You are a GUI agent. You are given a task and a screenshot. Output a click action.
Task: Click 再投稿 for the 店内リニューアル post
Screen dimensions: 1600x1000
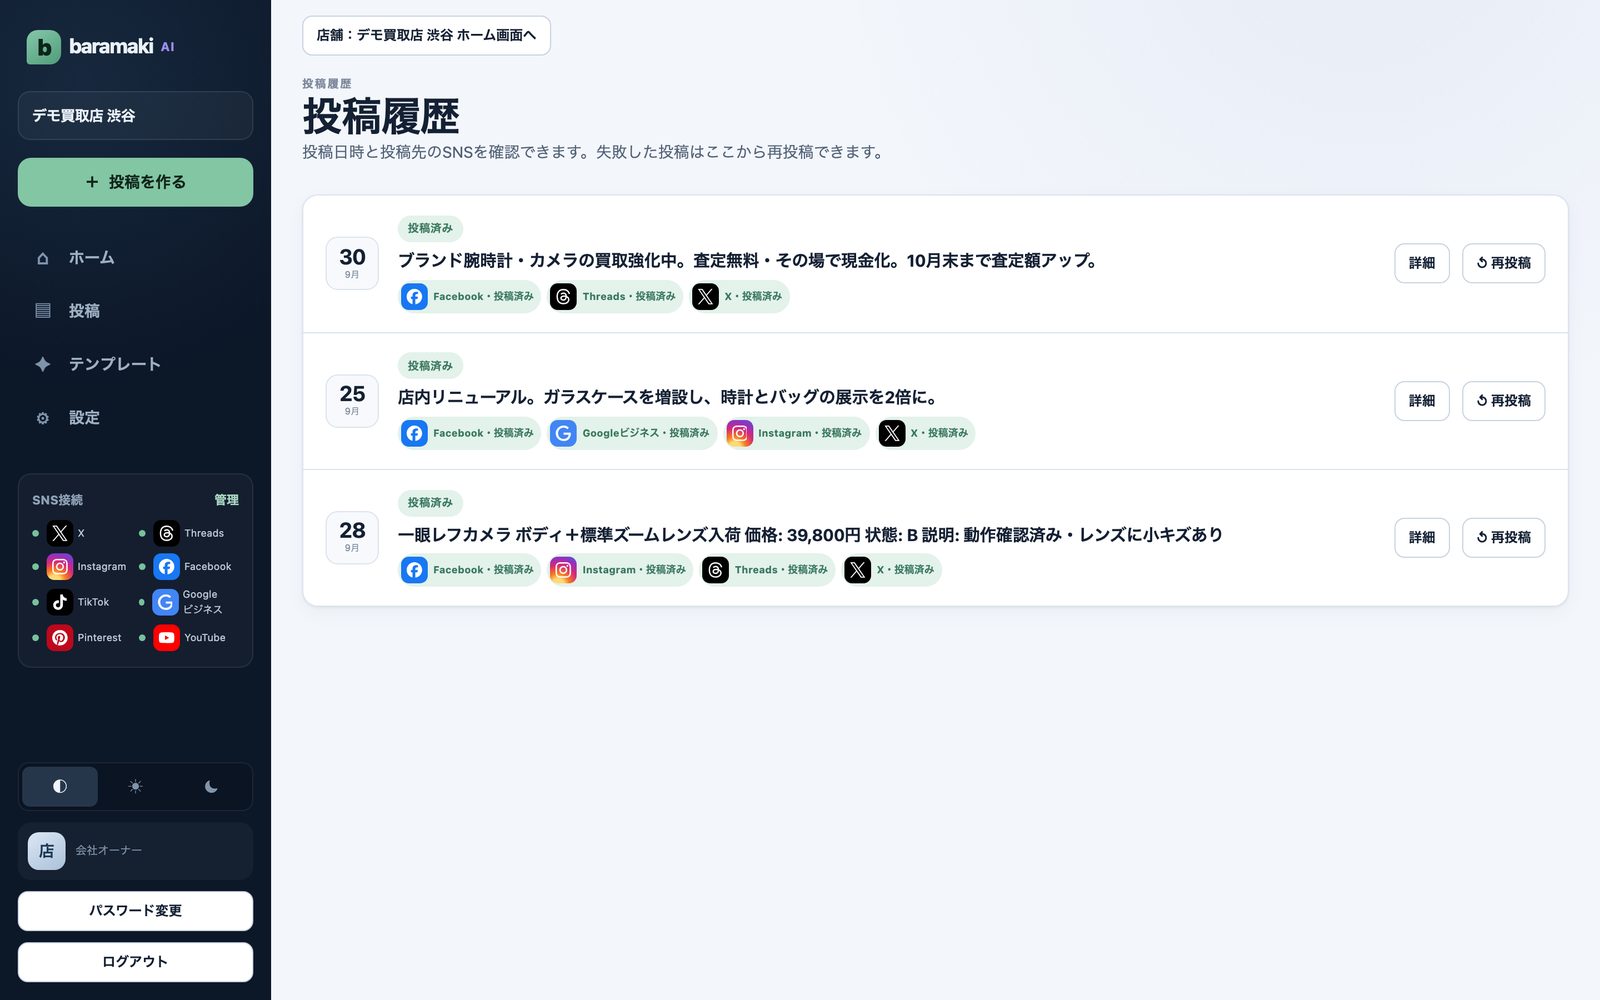1503,401
